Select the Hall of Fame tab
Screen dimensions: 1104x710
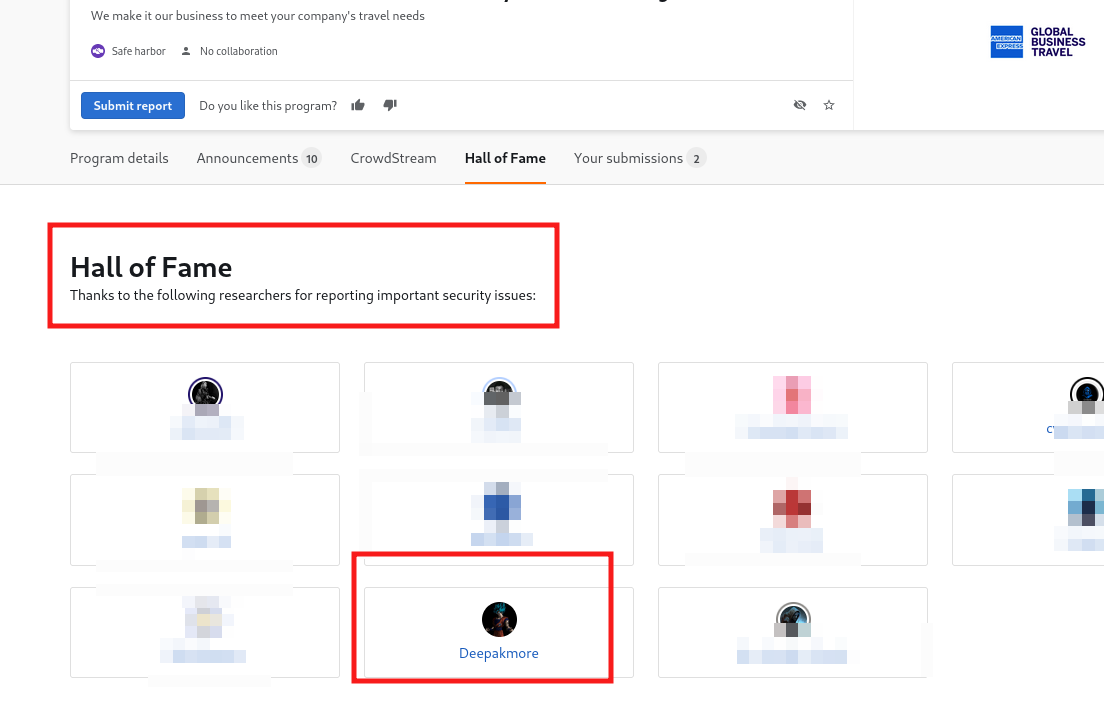click(505, 158)
